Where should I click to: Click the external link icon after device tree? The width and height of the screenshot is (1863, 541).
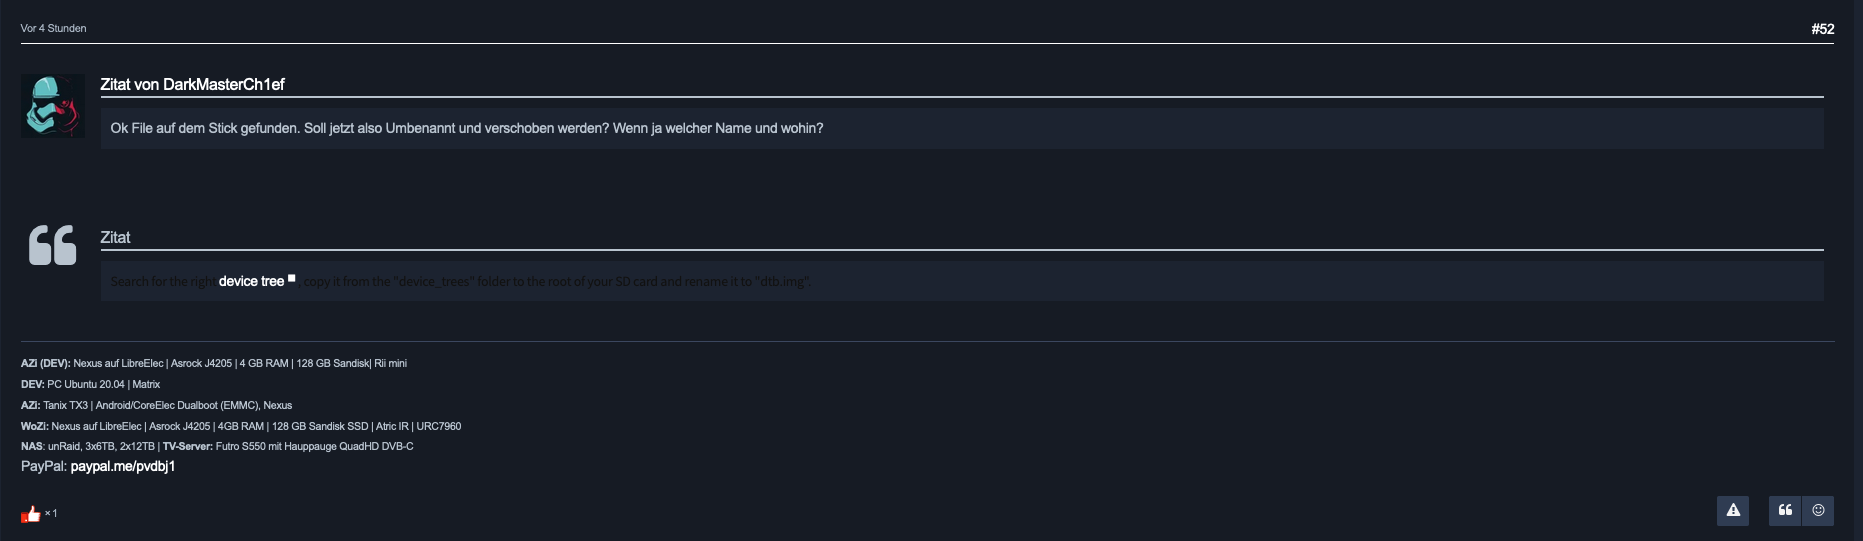pos(292,278)
